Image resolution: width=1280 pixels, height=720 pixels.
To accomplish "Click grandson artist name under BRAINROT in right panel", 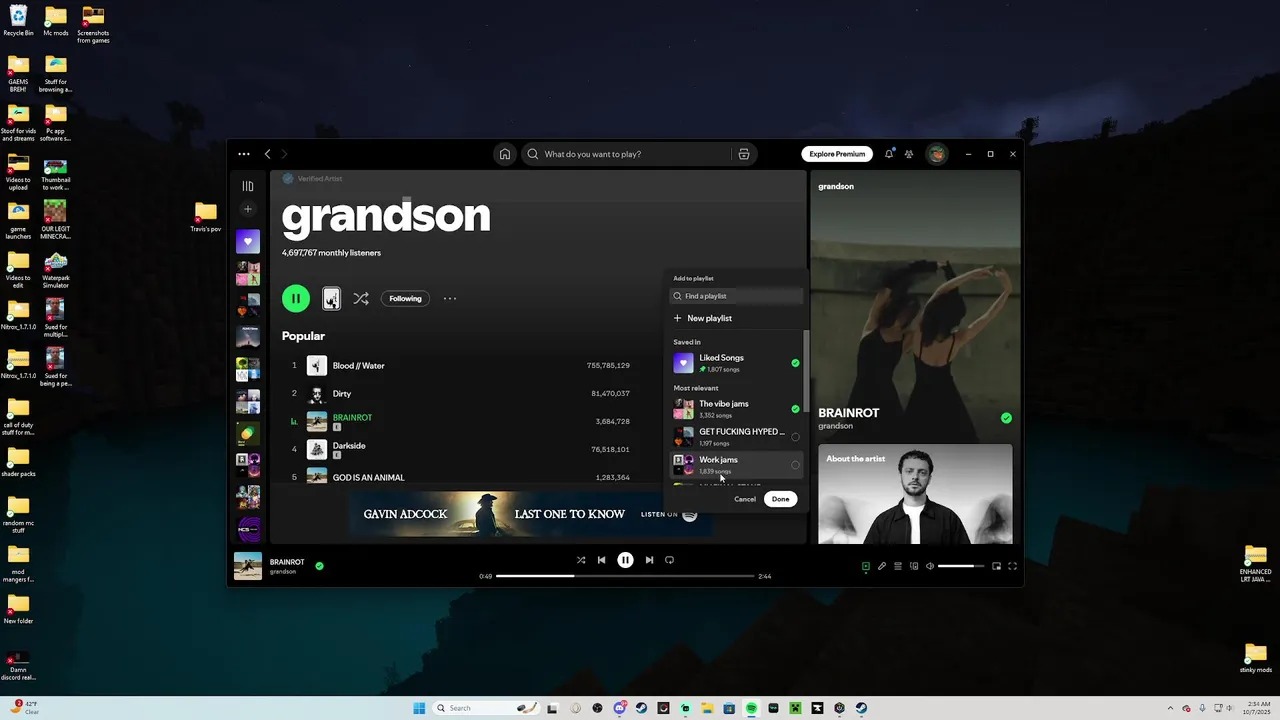I will 835,426.
